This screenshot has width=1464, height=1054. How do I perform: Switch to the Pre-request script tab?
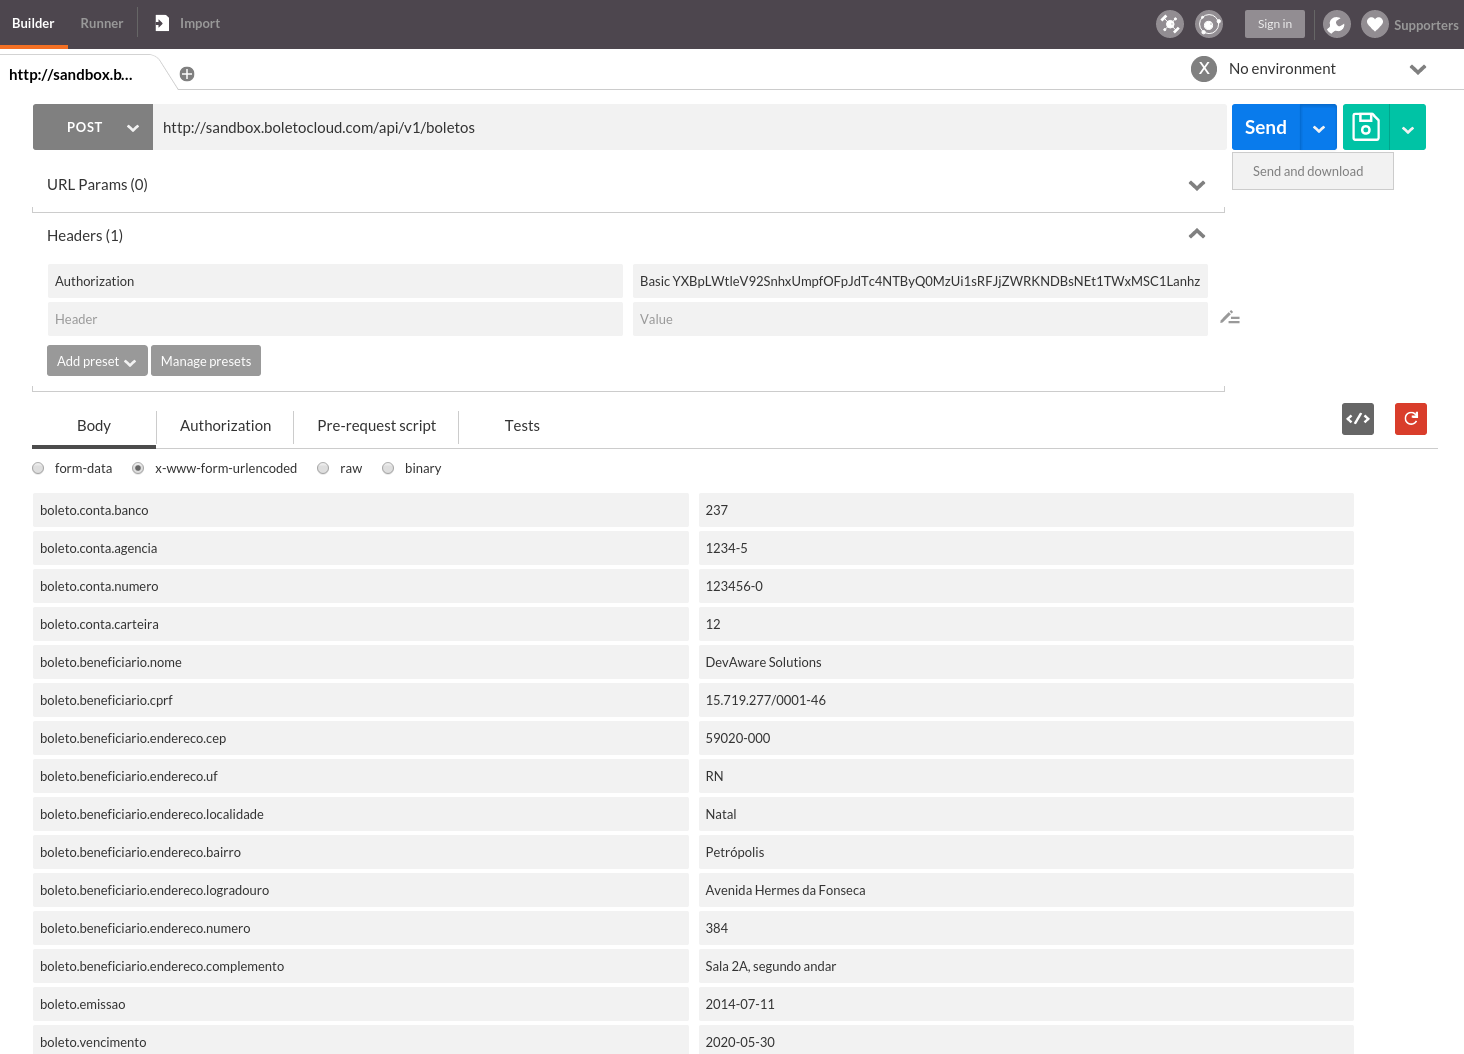(x=376, y=426)
